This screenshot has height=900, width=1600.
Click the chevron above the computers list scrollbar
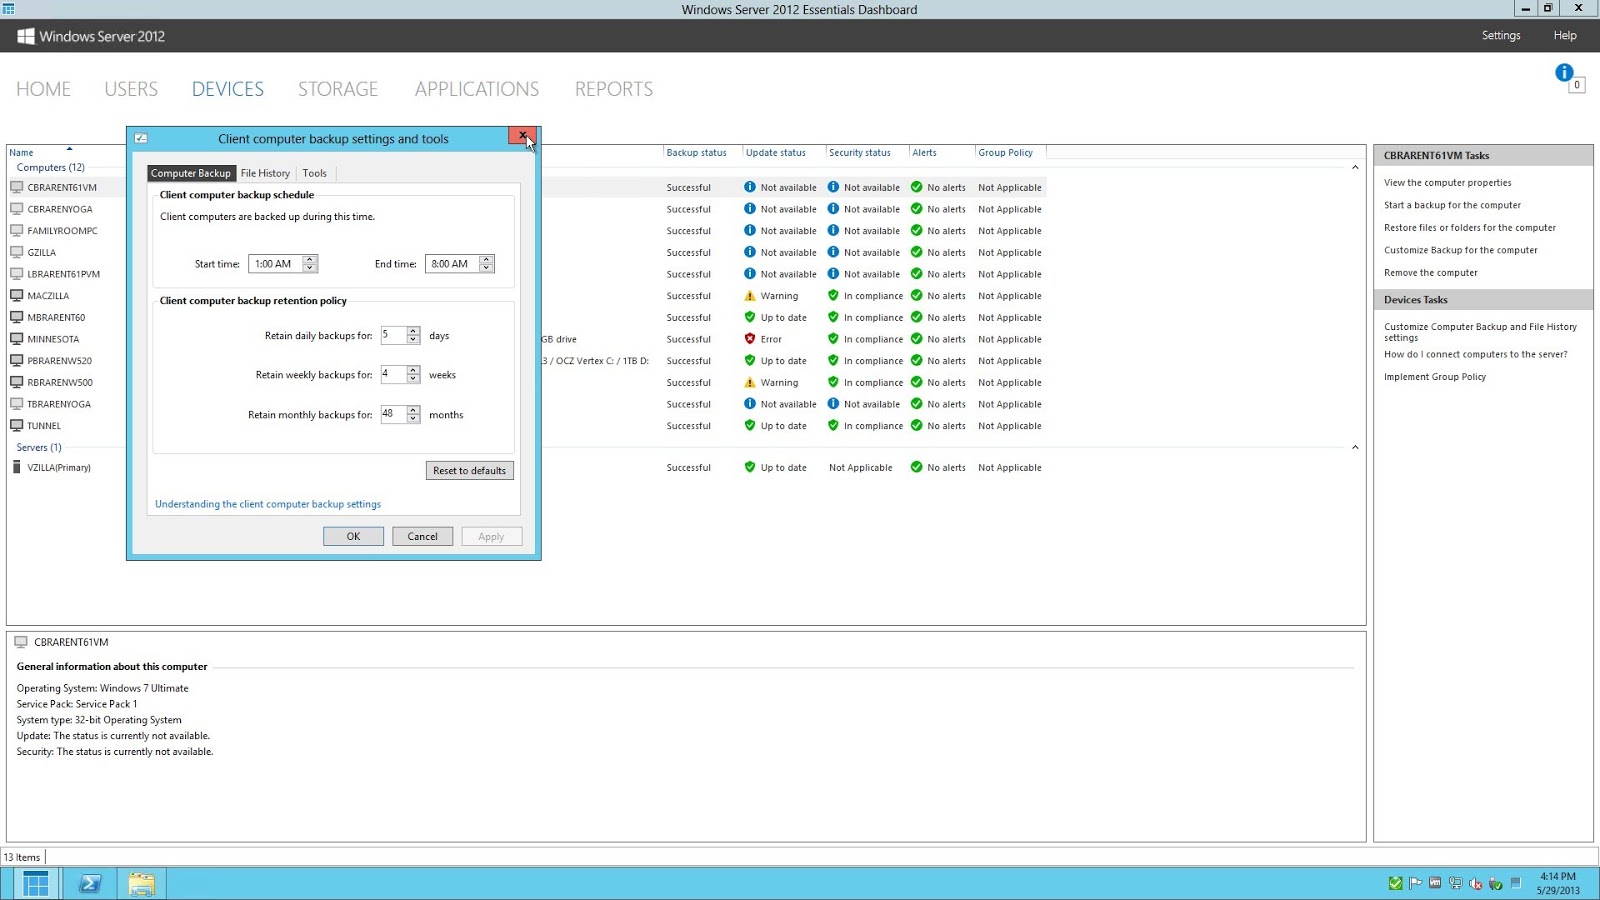point(1356,168)
